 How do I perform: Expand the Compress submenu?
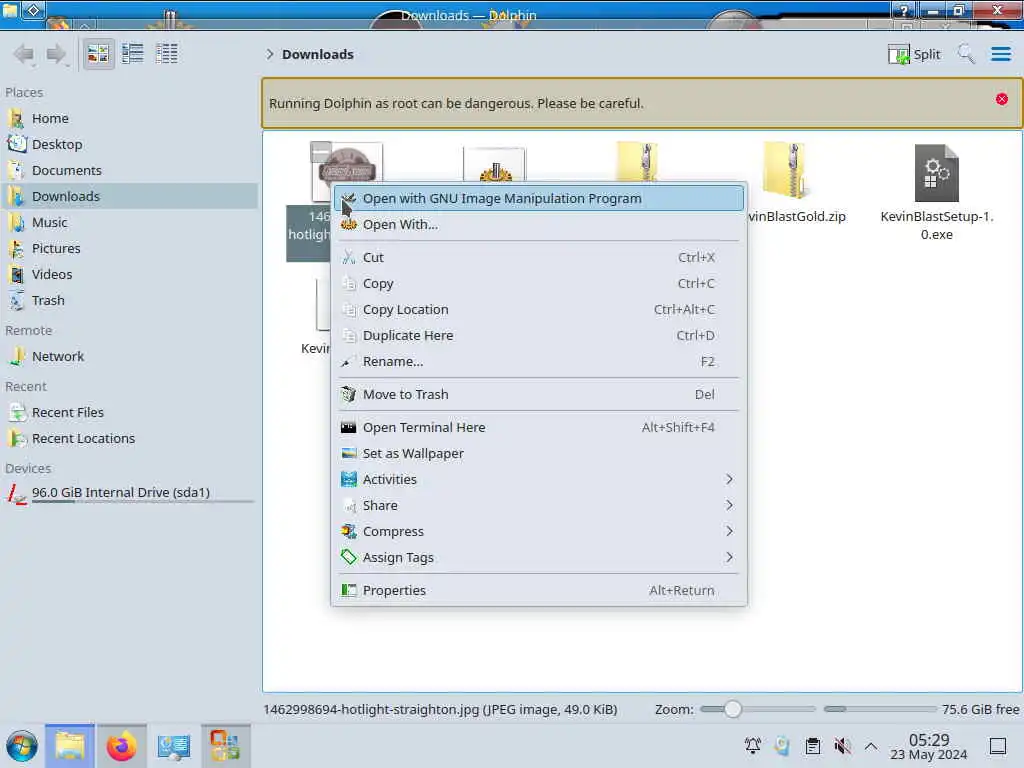coord(539,532)
